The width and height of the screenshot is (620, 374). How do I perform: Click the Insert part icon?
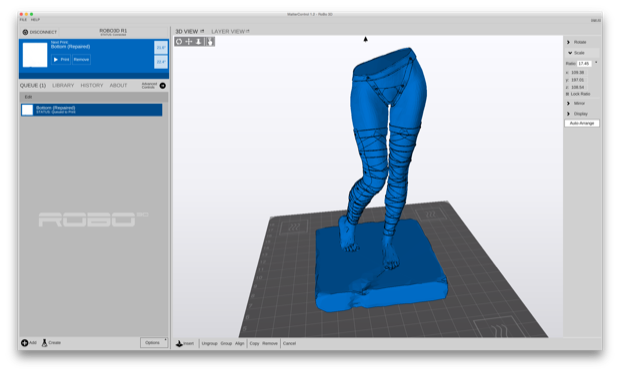tap(179, 343)
